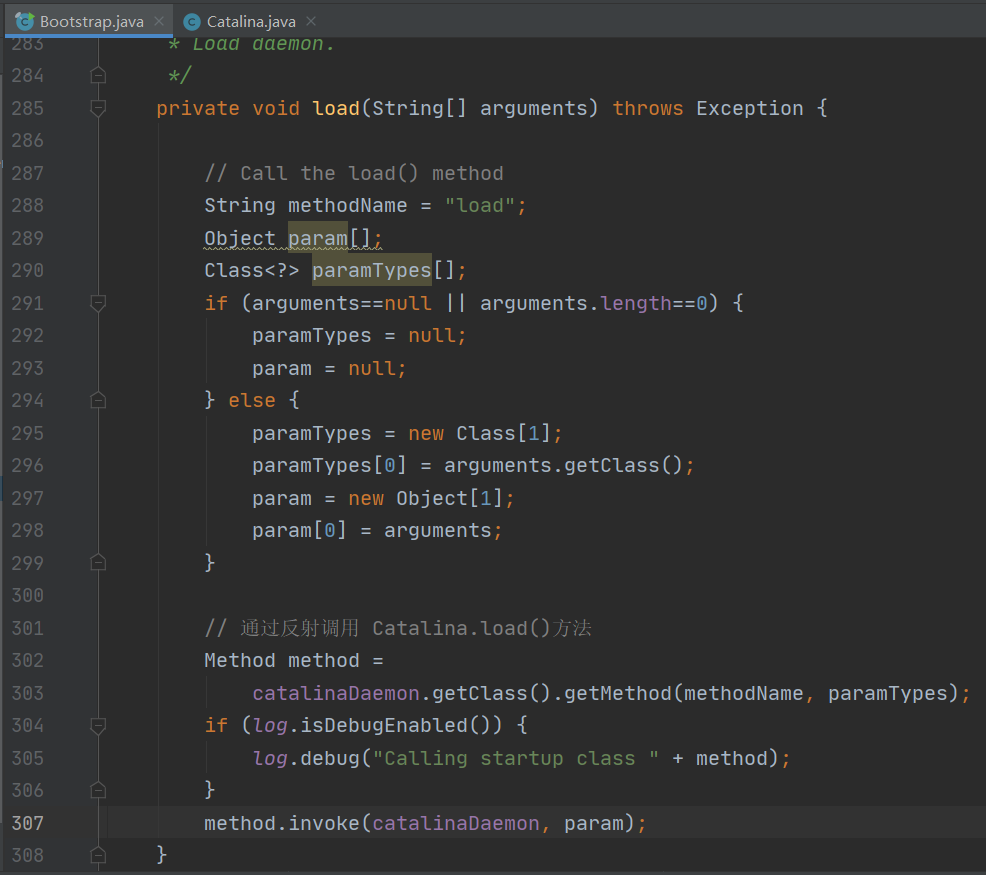Click line number 285 in the gutter
Viewport: 986px width, 875px height.
click(28, 108)
